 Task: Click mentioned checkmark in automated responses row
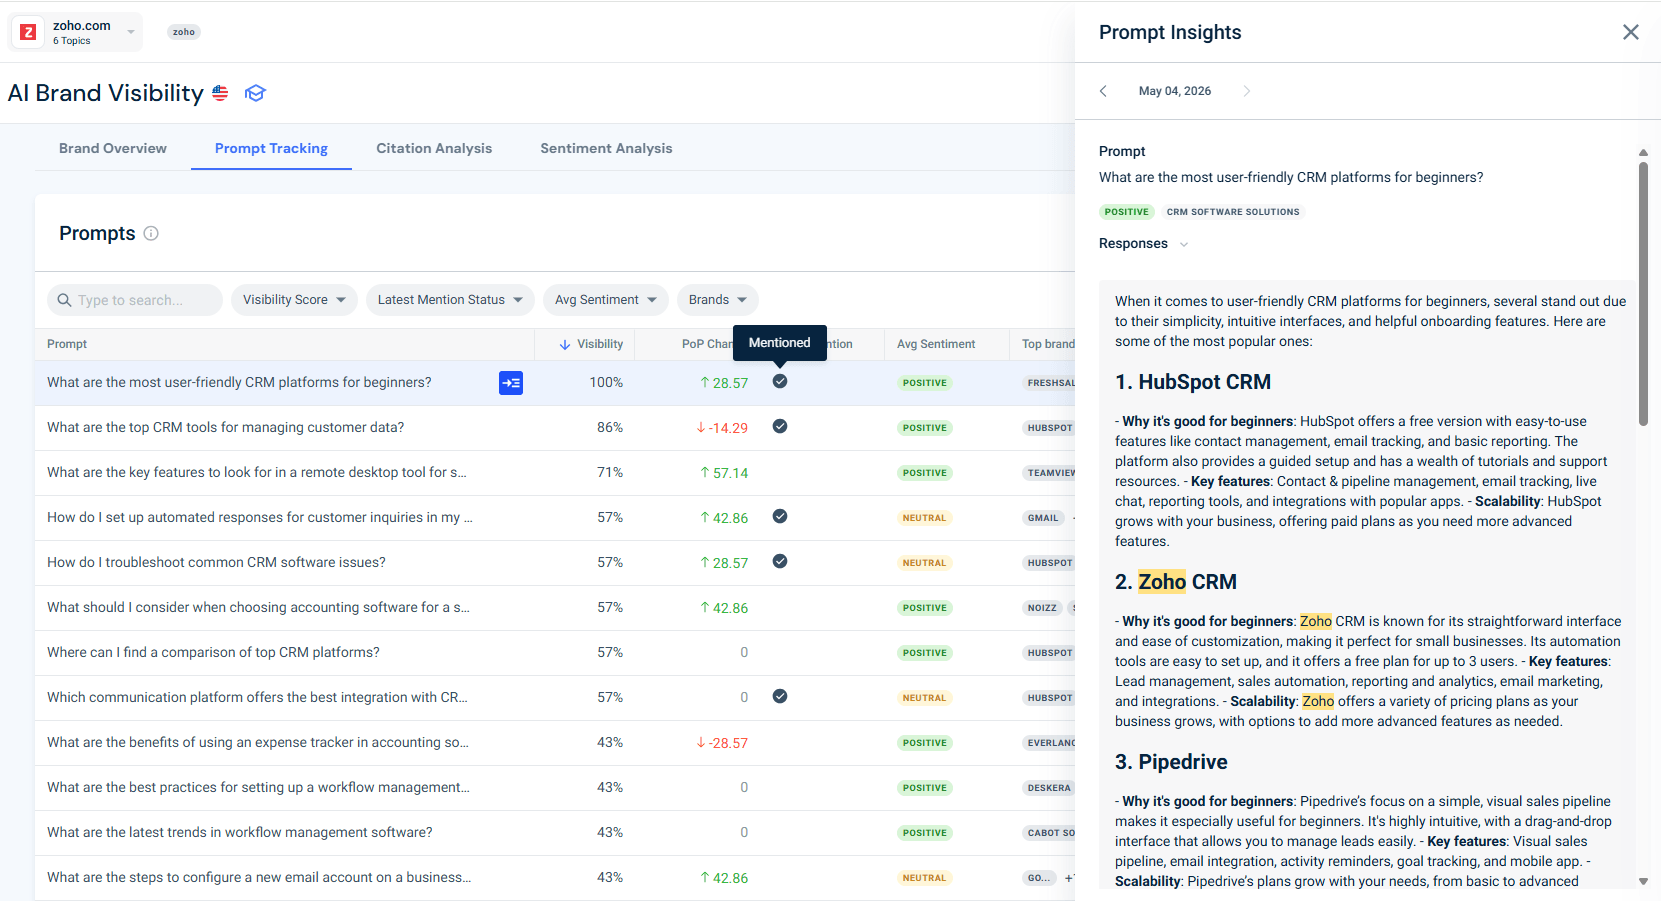780,516
